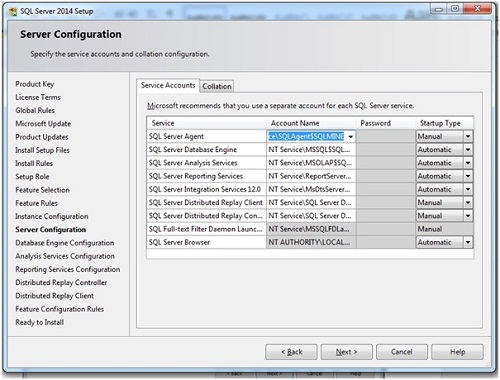Open the Help button
Viewport: 500px width, 380px height.
457,352
